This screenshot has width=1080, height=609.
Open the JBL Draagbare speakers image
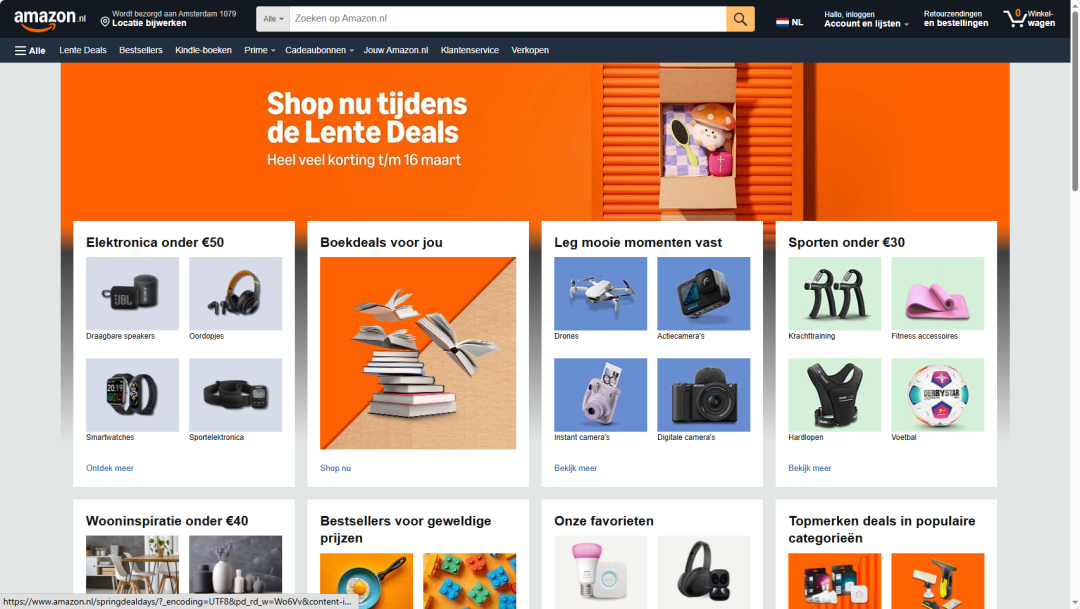tap(132, 293)
